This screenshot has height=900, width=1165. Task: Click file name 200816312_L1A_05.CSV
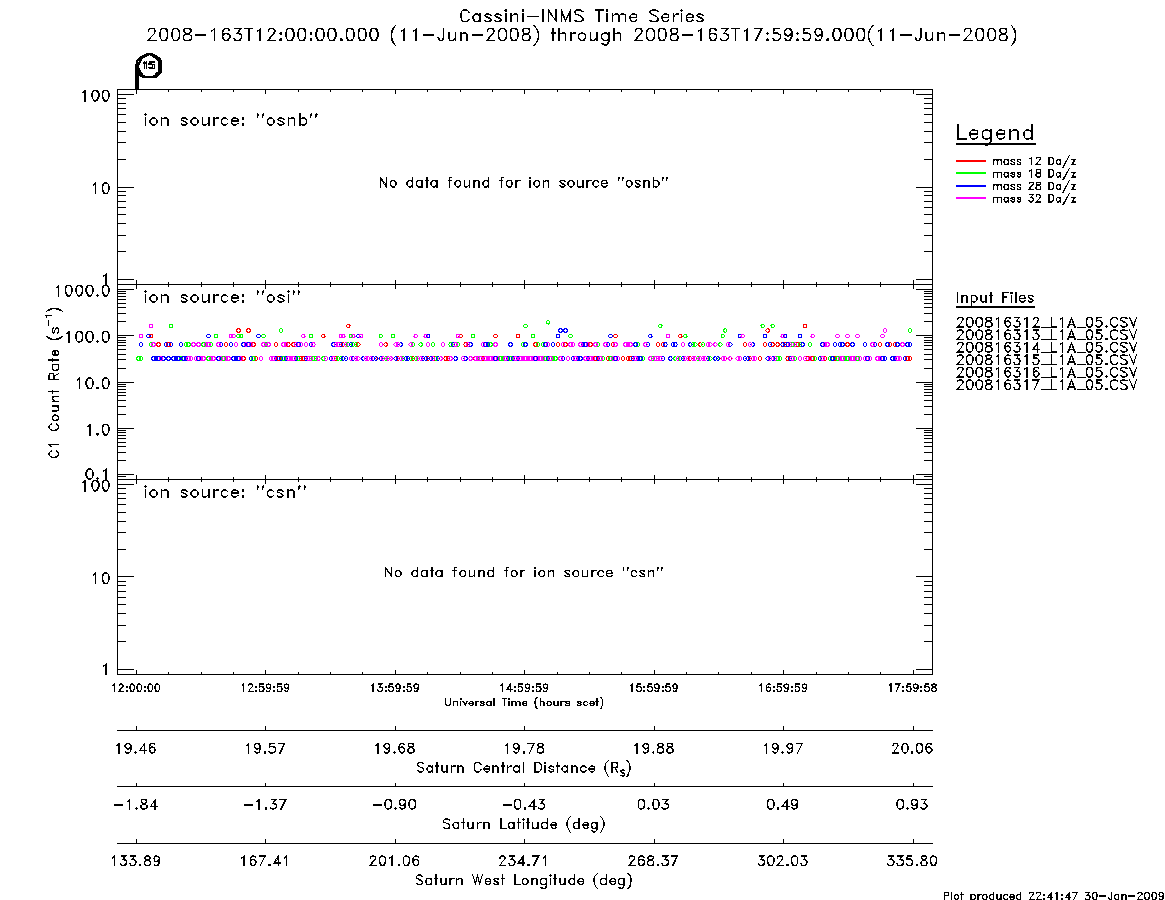(1046, 323)
